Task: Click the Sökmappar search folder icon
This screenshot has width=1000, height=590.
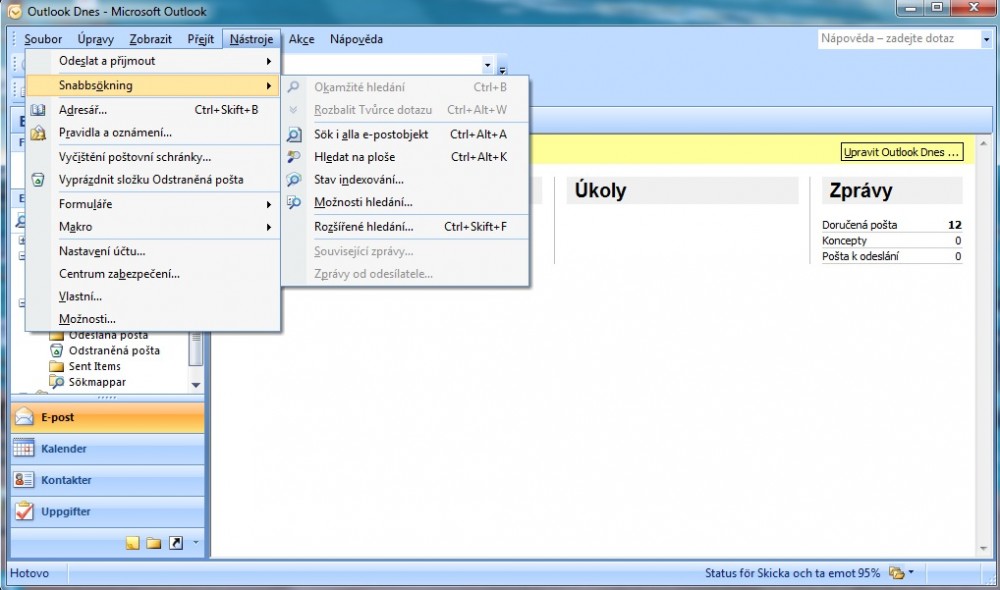Action: pyautogui.click(x=57, y=382)
